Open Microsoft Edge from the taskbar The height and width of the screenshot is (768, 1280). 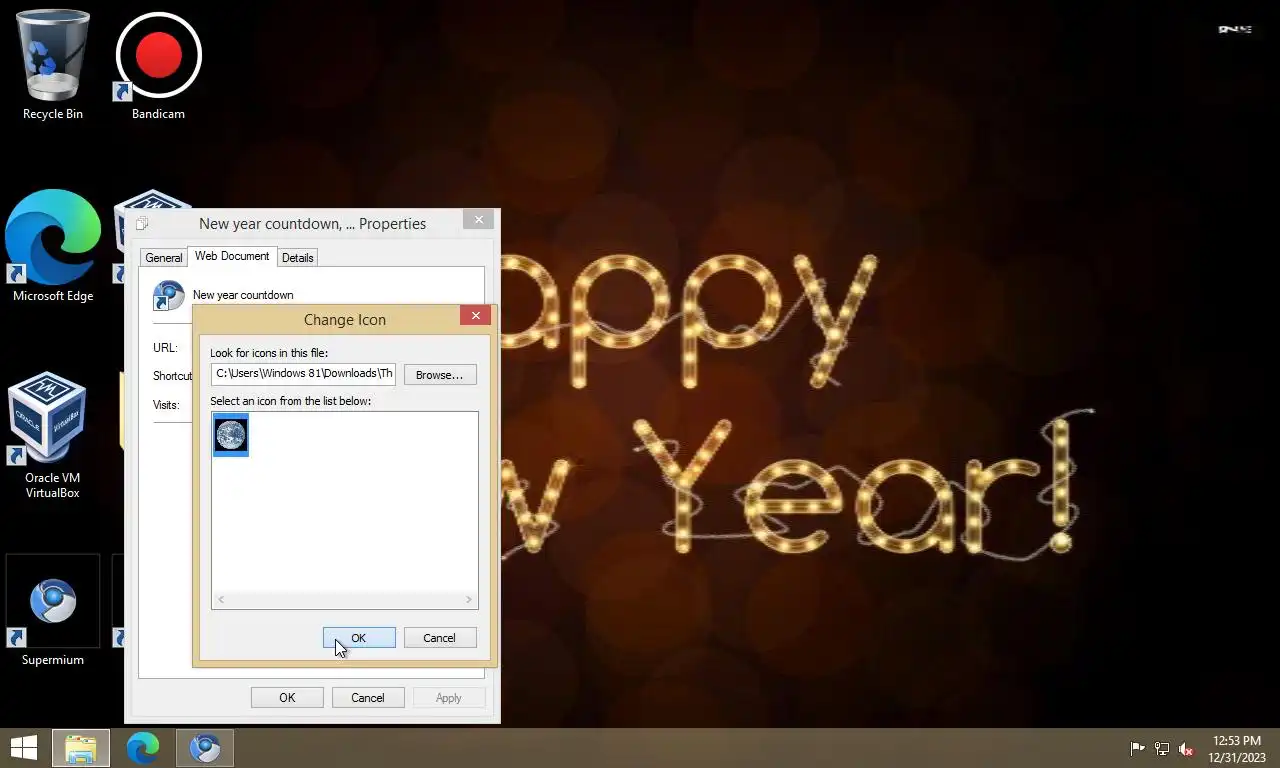point(143,748)
